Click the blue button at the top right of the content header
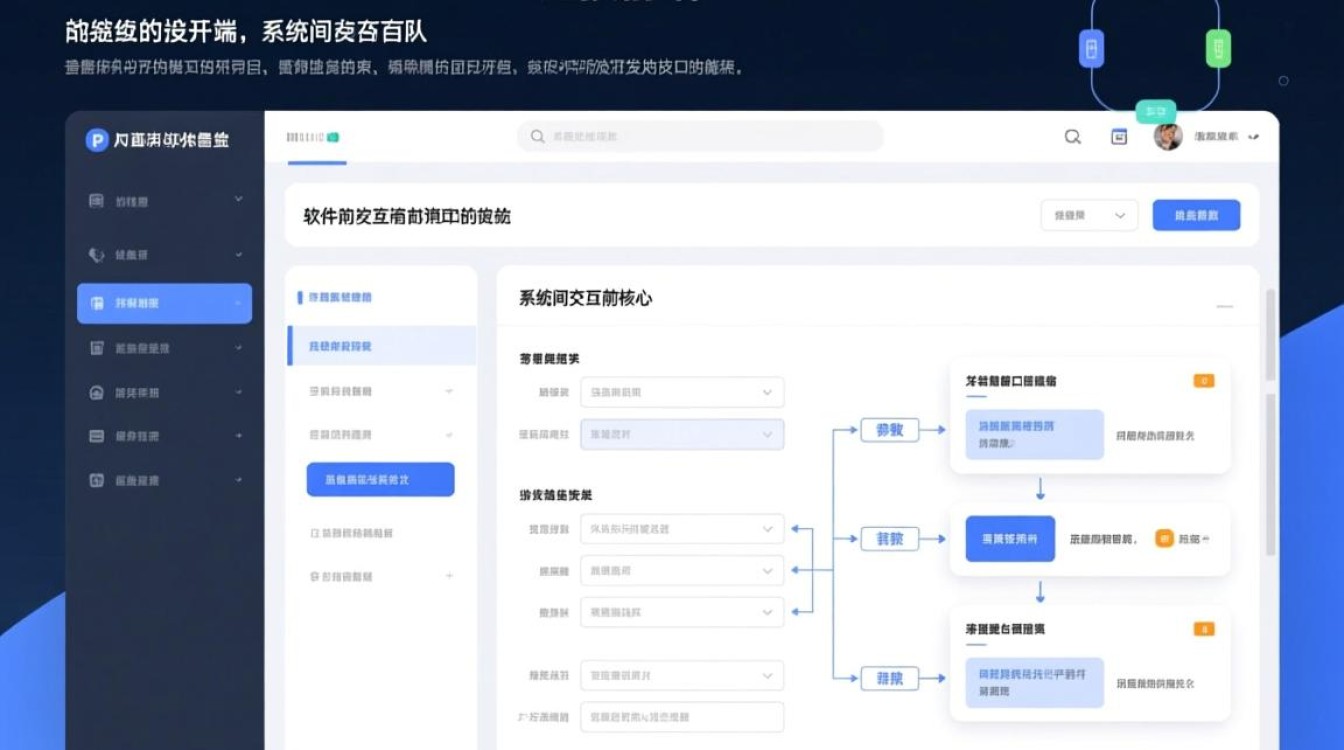 tap(1196, 215)
